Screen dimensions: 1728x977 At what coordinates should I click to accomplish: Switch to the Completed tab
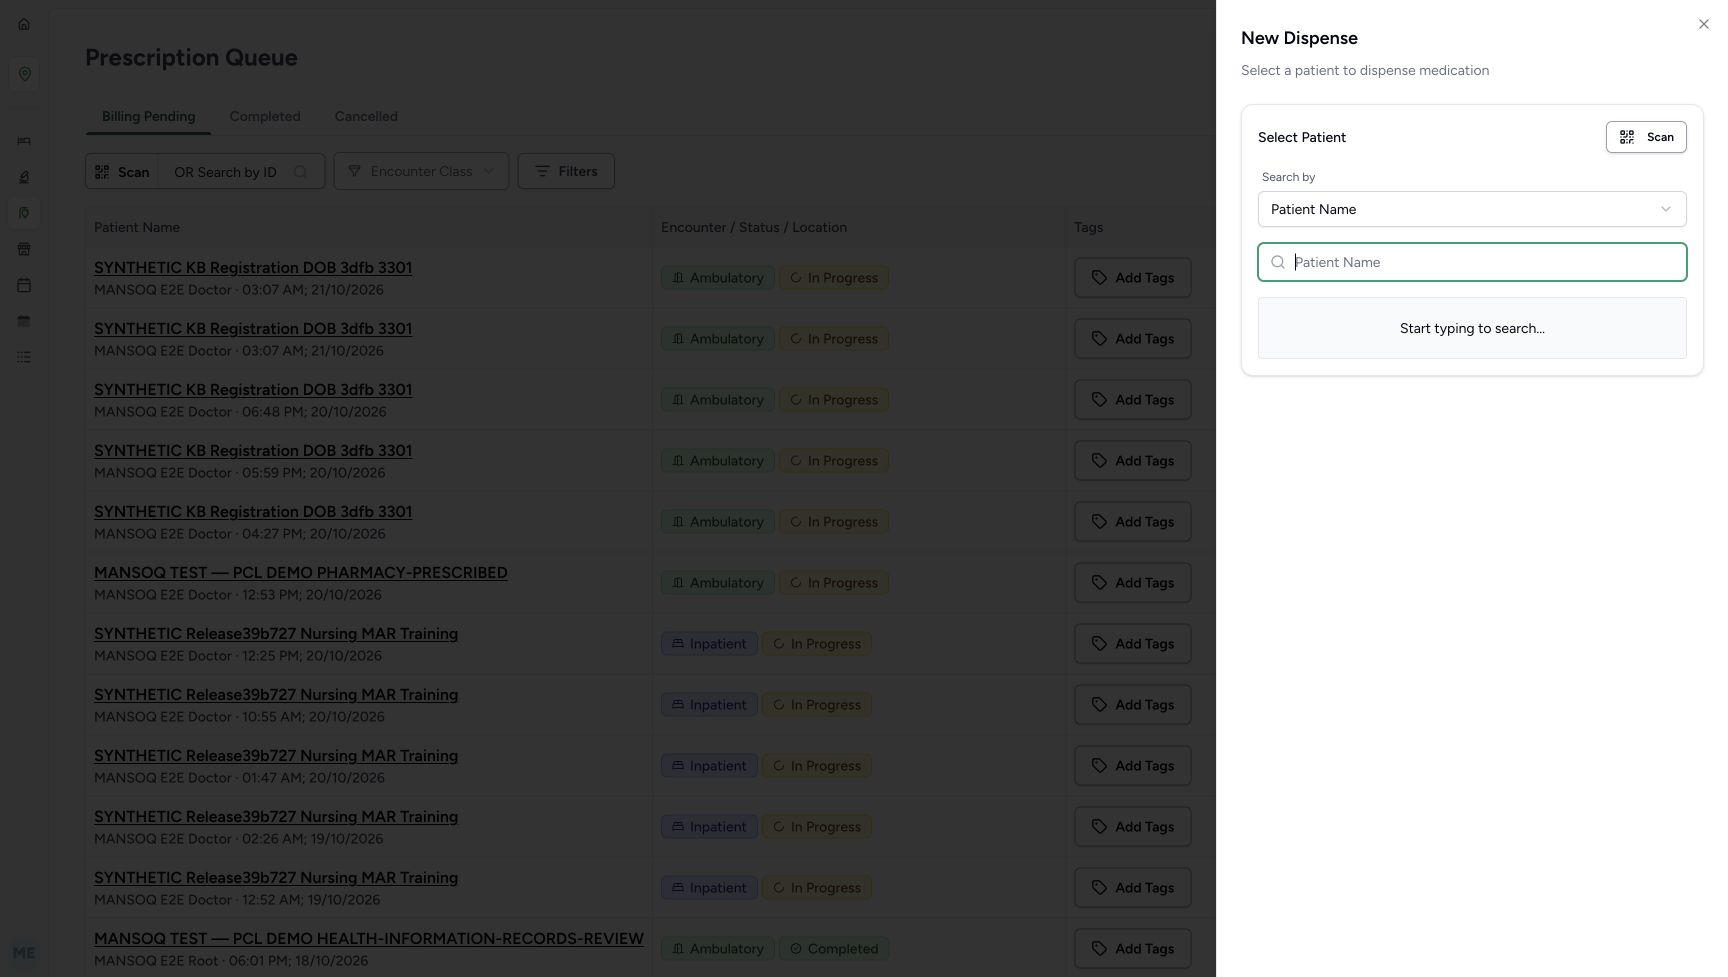click(265, 116)
